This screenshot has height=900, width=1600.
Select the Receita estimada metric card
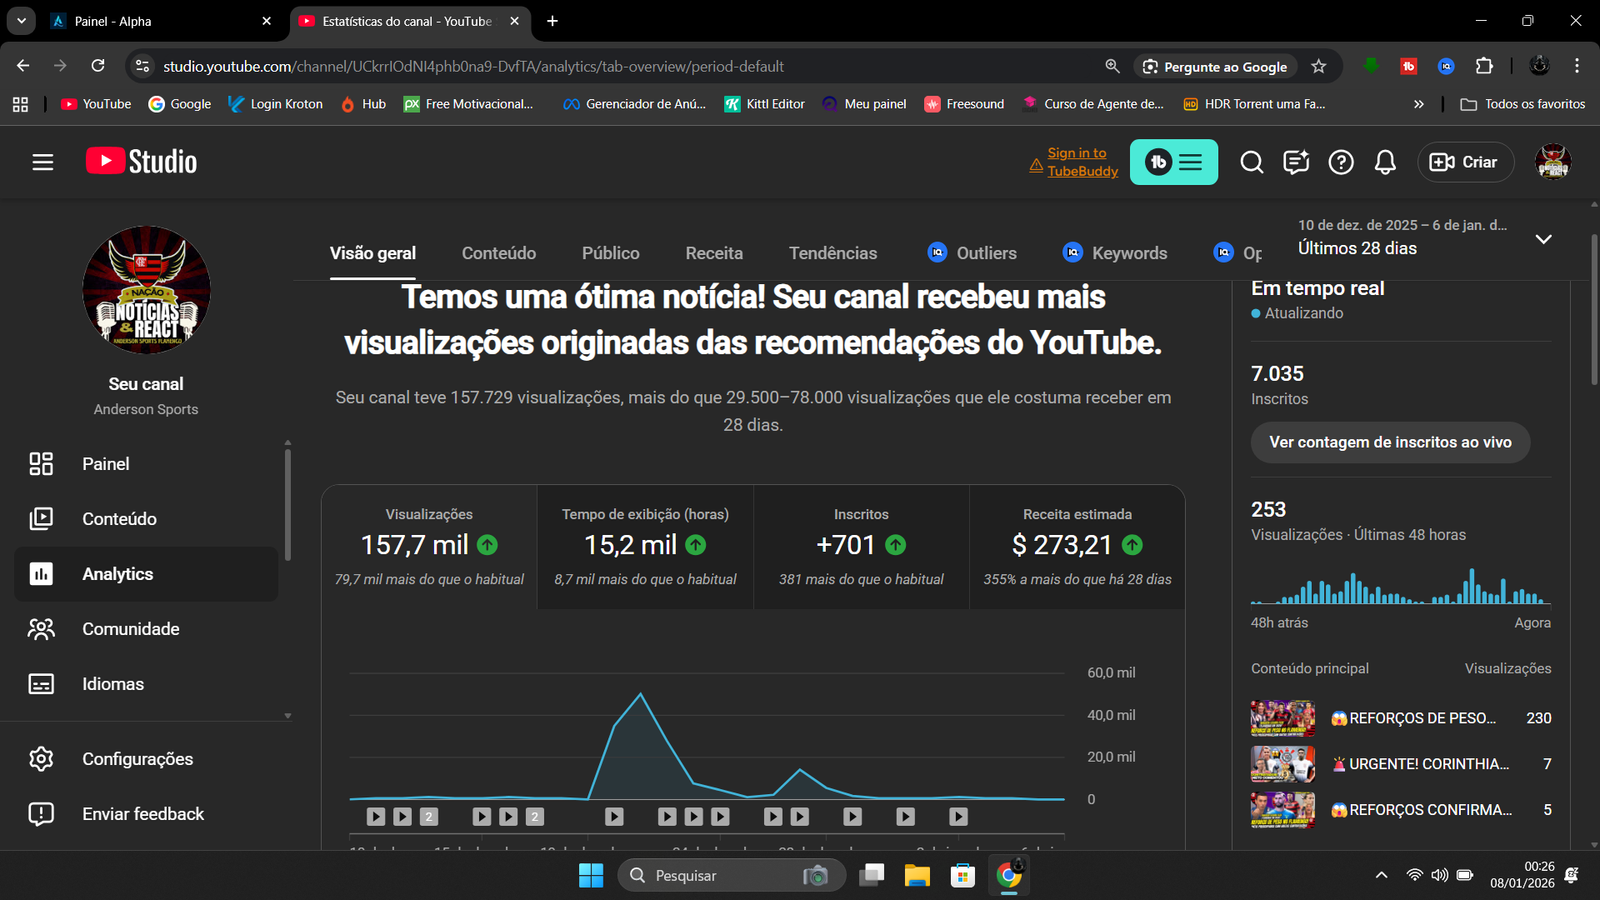1077,547
